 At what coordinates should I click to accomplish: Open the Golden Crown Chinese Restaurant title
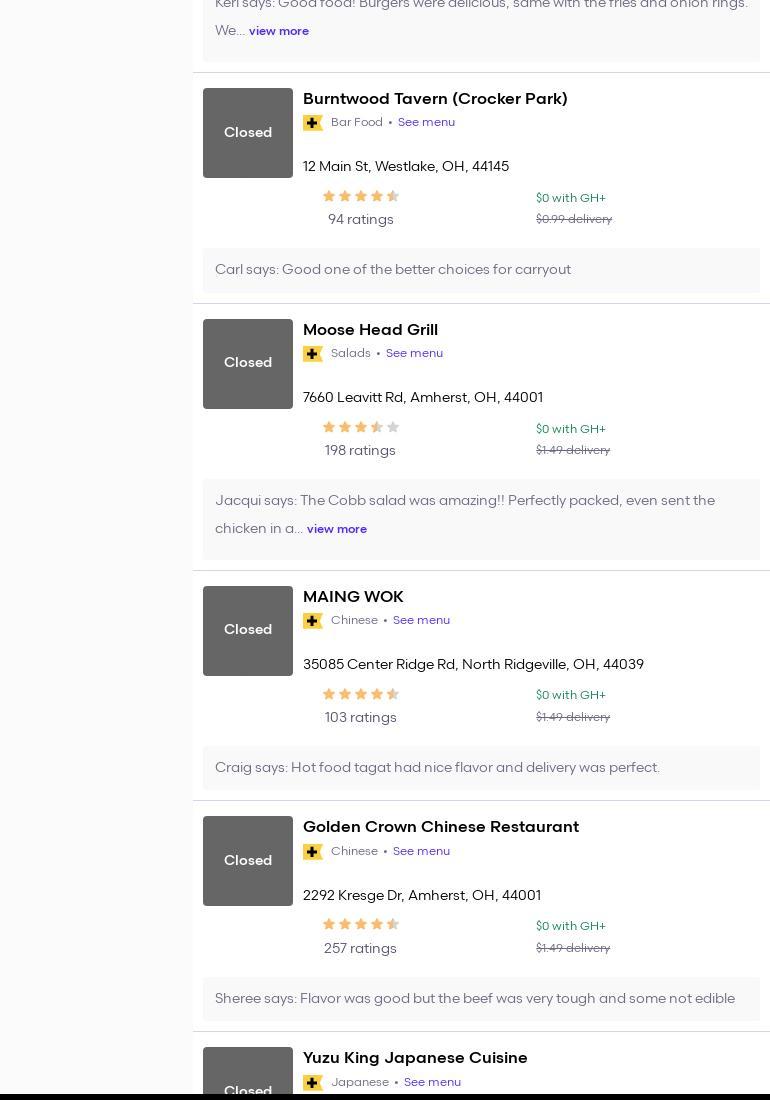pos(441,827)
